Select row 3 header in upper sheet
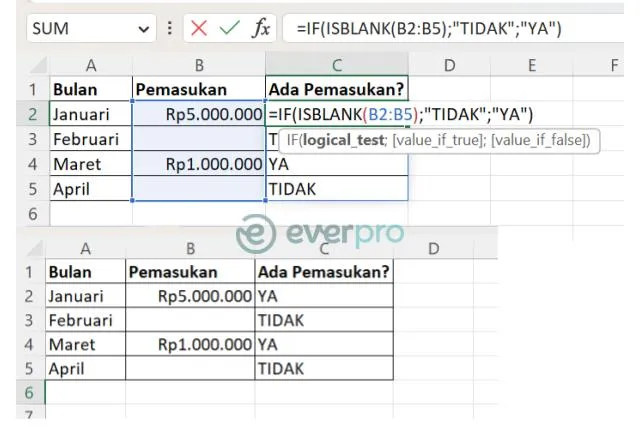Image resolution: width=640 pixels, height=427 pixels. pos(33,139)
